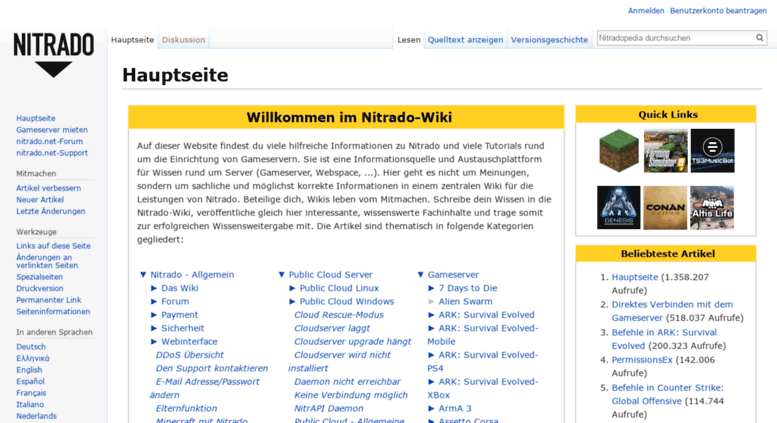Expand the Webinterface subcategory arrow
This screenshot has width=777, height=423.
pos(154,341)
